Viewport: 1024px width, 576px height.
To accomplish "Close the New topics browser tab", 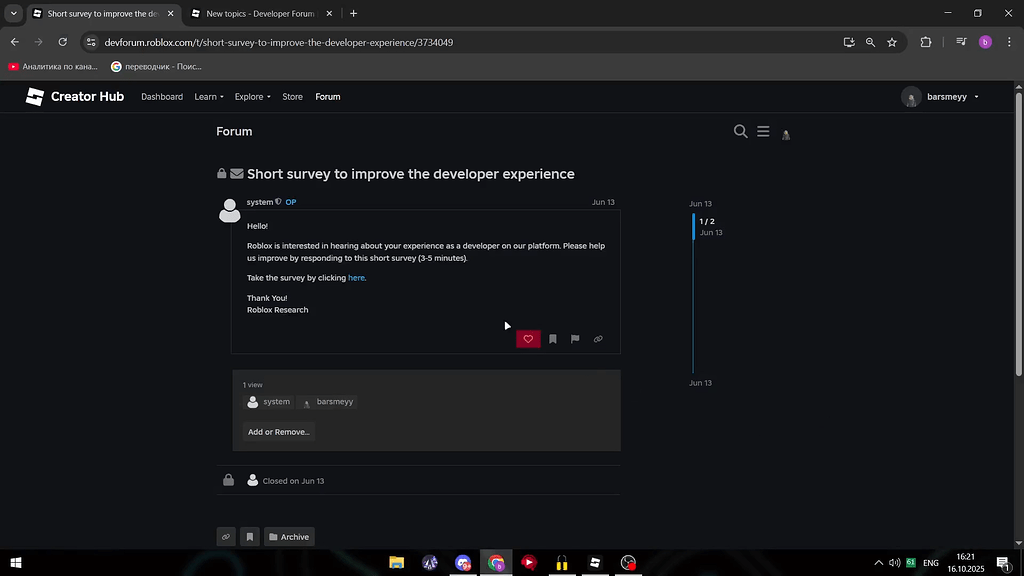I will [329, 14].
